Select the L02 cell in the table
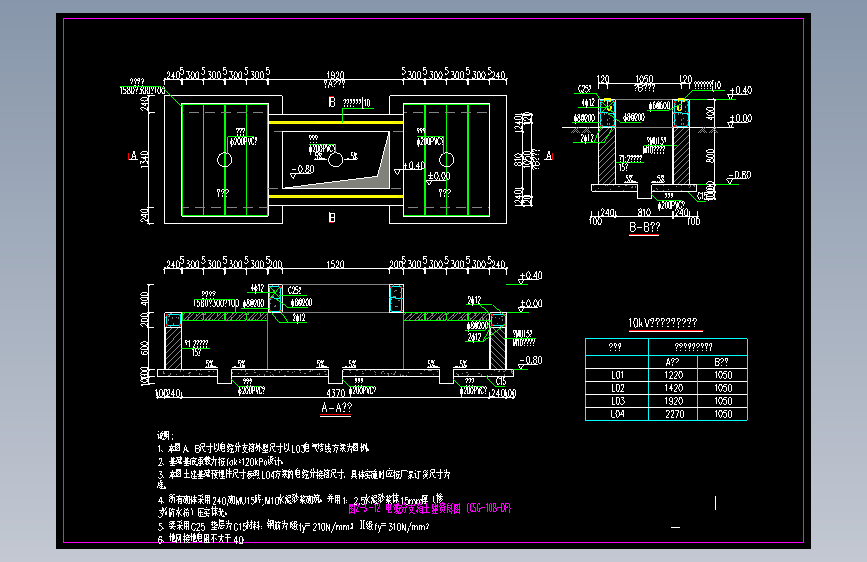Viewport: 867px width, 562px height. pos(617,388)
